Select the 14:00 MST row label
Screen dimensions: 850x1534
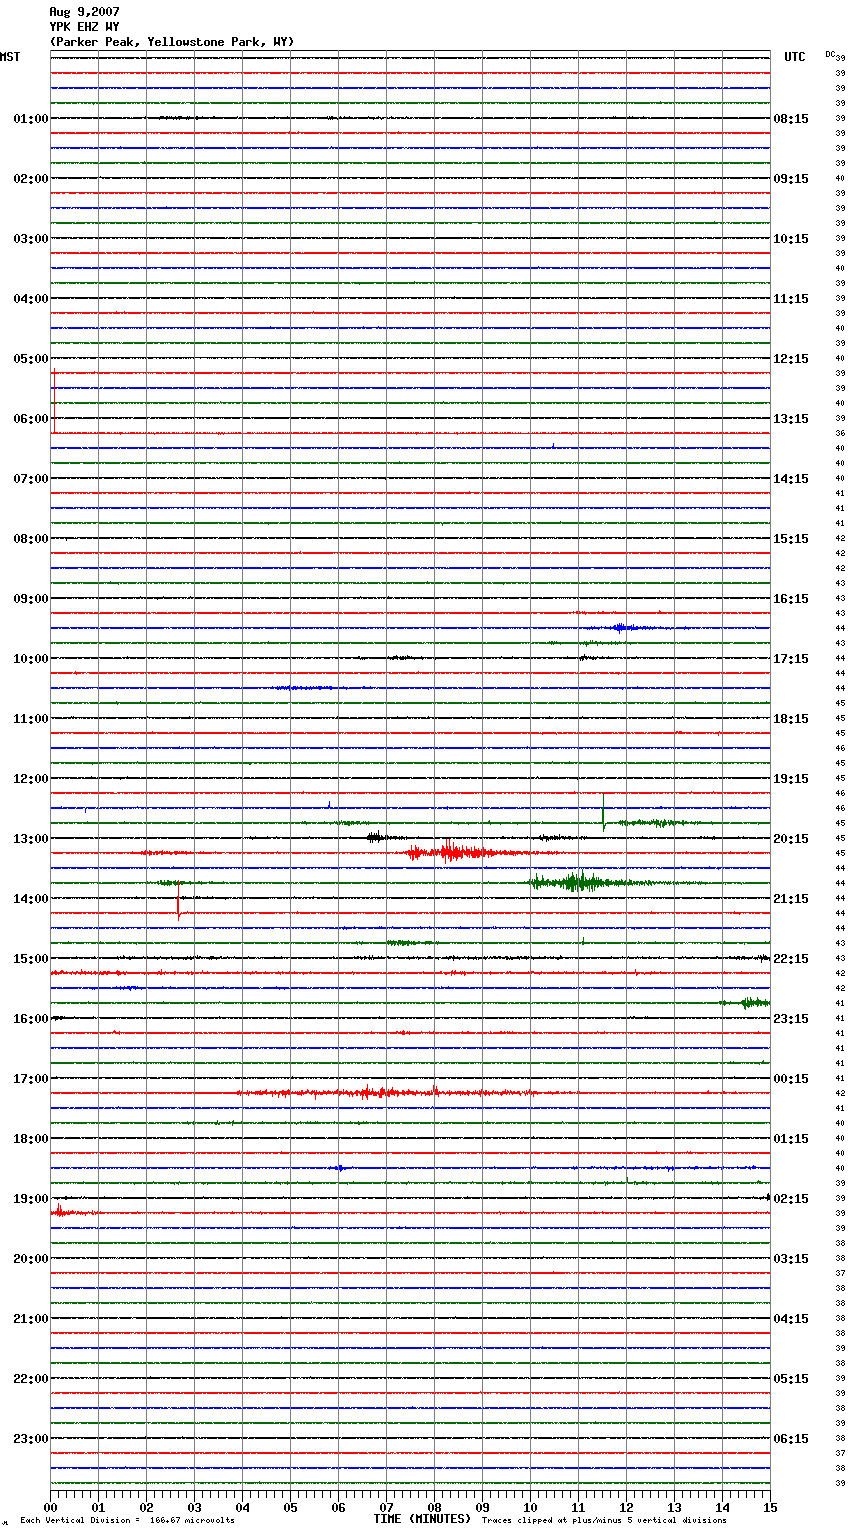31,899
